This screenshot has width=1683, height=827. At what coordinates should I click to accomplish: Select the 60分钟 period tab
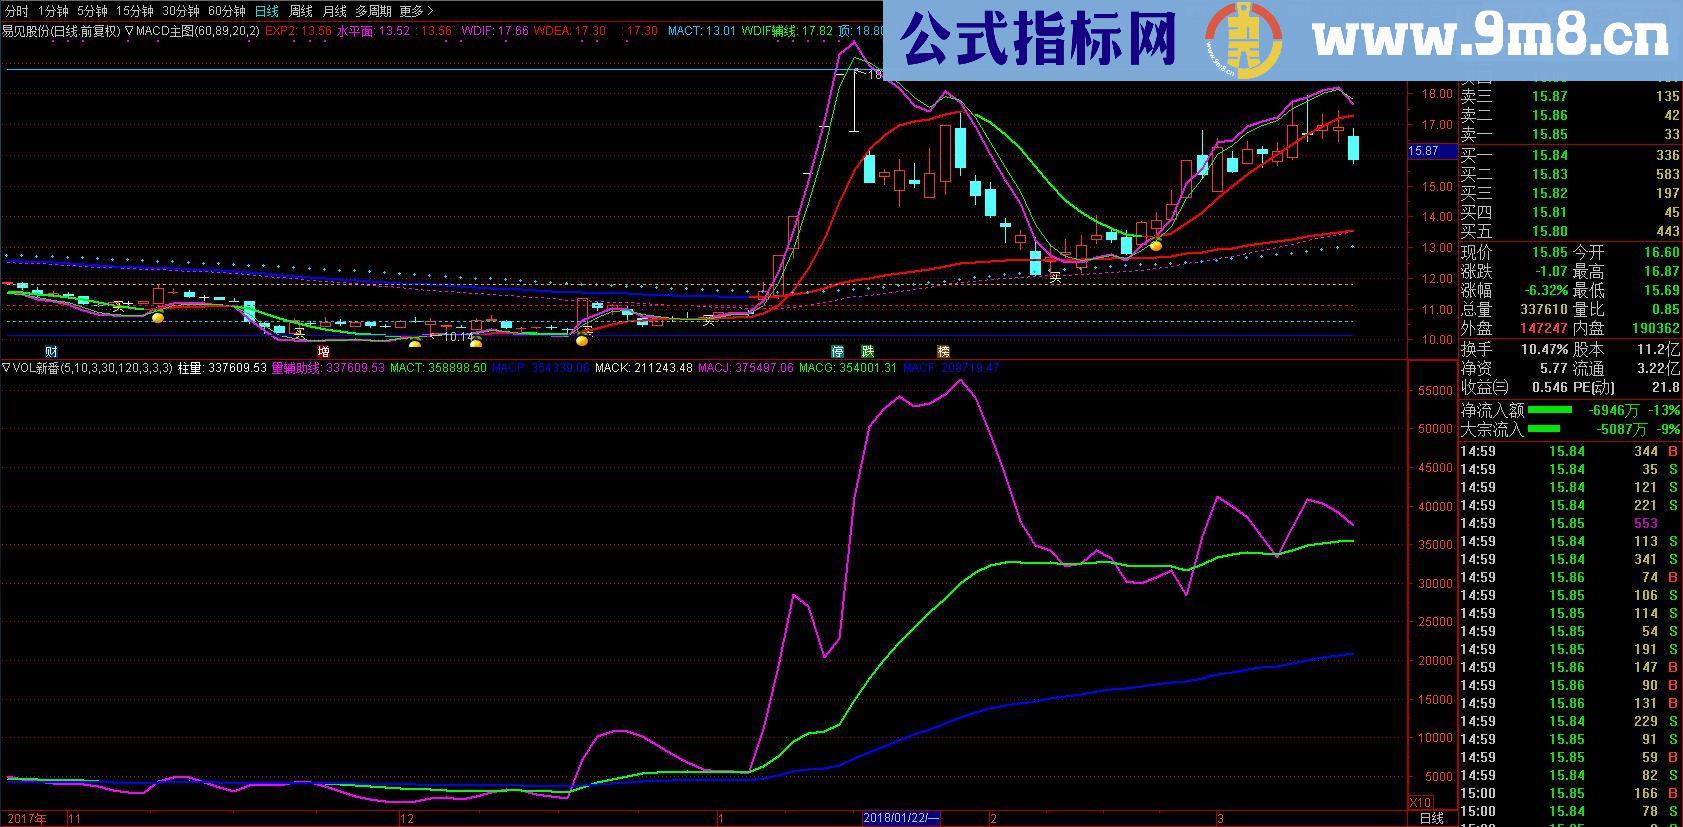click(x=226, y=11)
